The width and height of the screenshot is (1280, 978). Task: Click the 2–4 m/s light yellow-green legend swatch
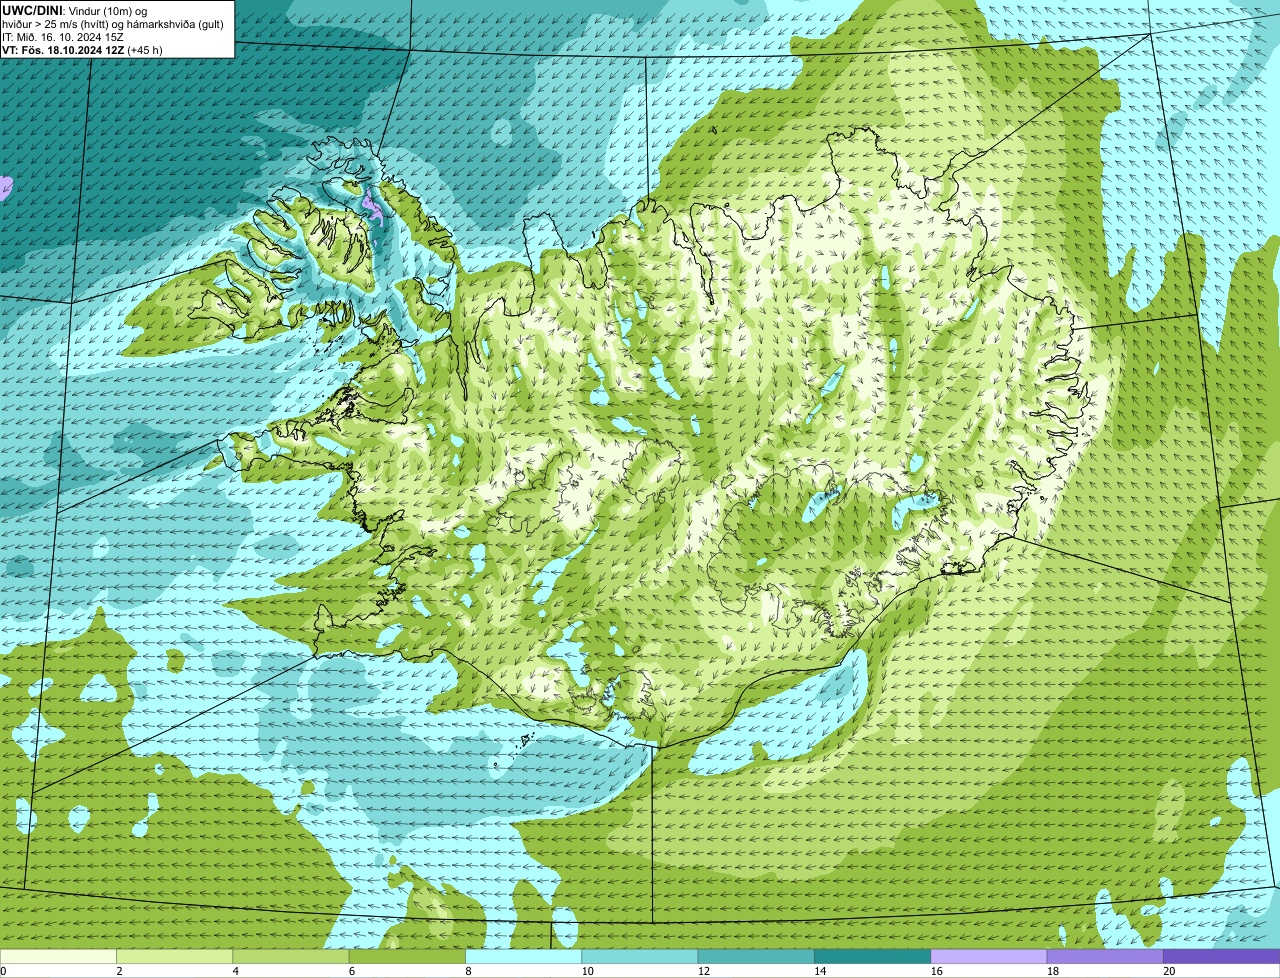click(174, 957)
